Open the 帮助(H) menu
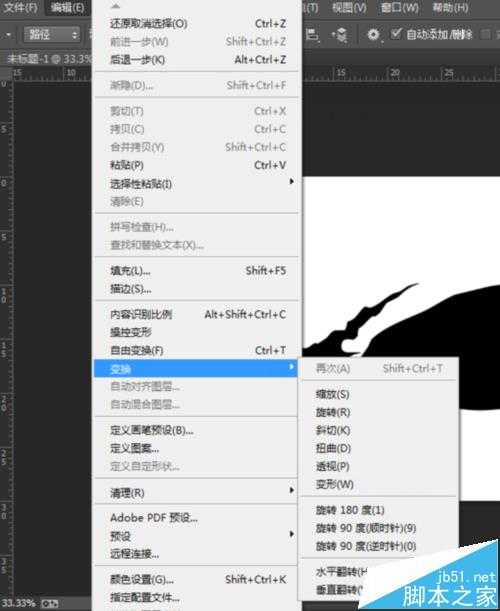The height and width of the screenshot is (611, 500). coord(450,7)
